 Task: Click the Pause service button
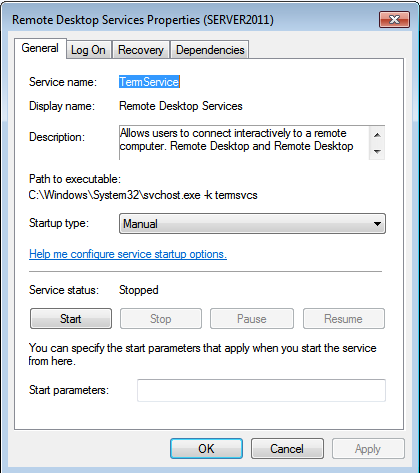pos(252,319)
